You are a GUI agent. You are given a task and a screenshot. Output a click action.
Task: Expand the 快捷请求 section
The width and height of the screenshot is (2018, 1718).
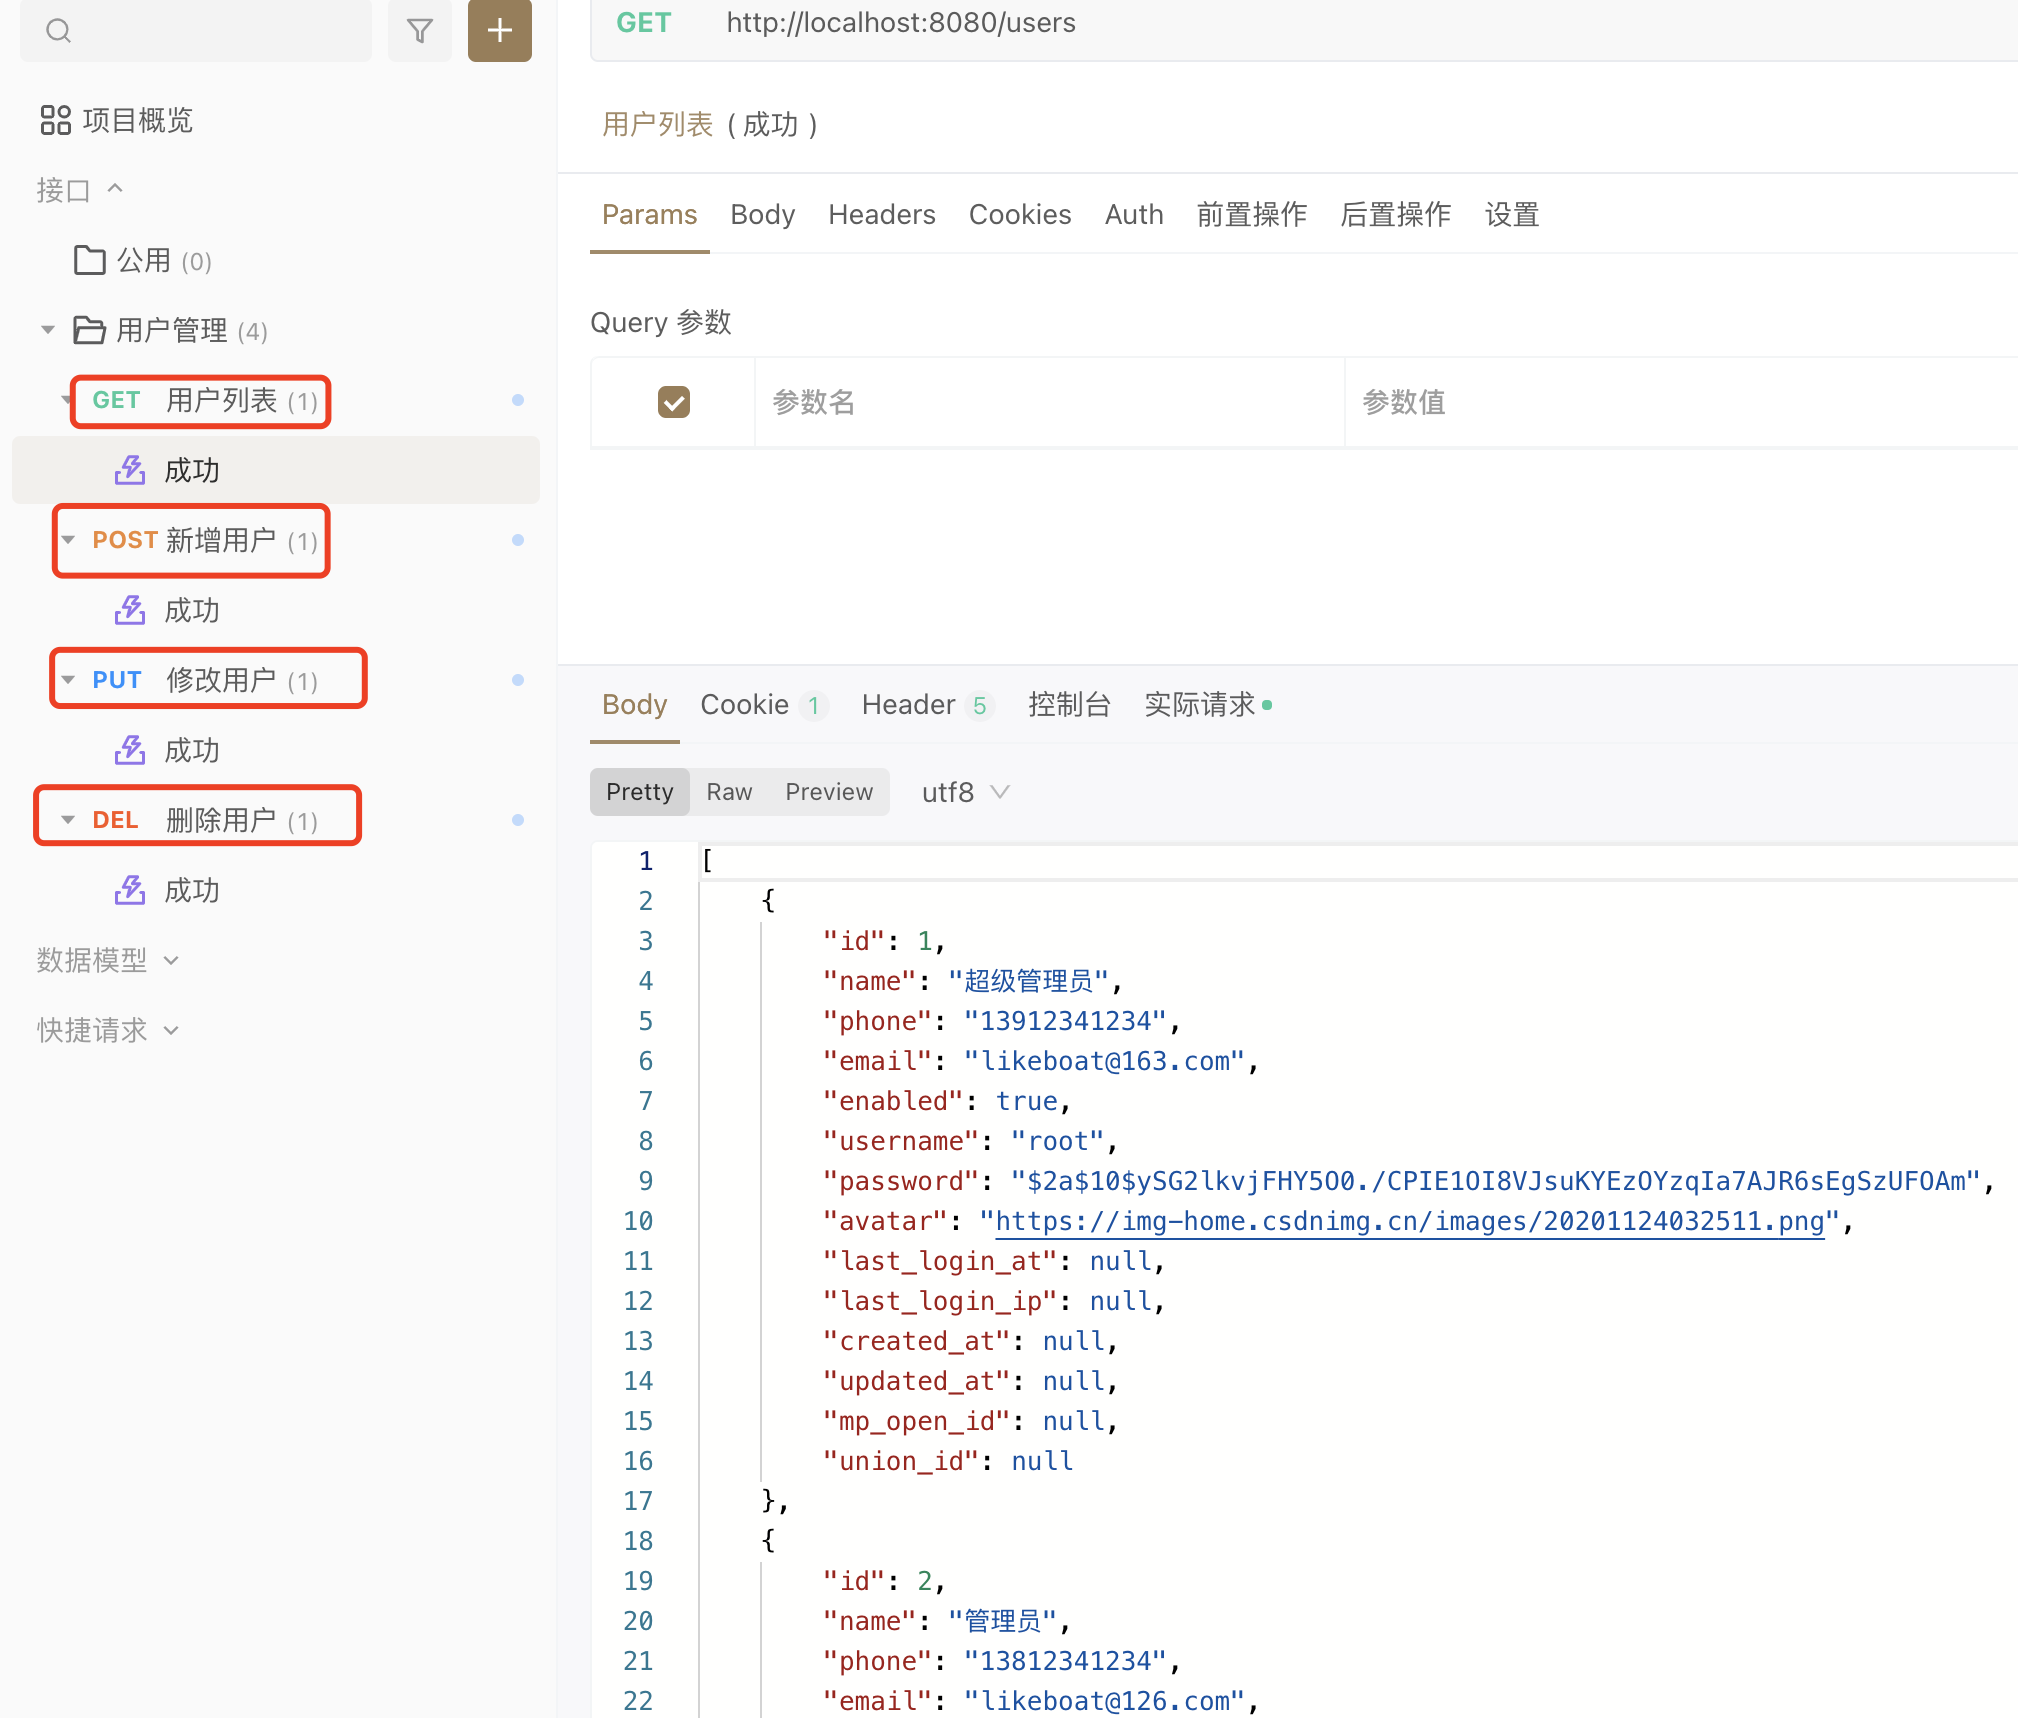108,1030
